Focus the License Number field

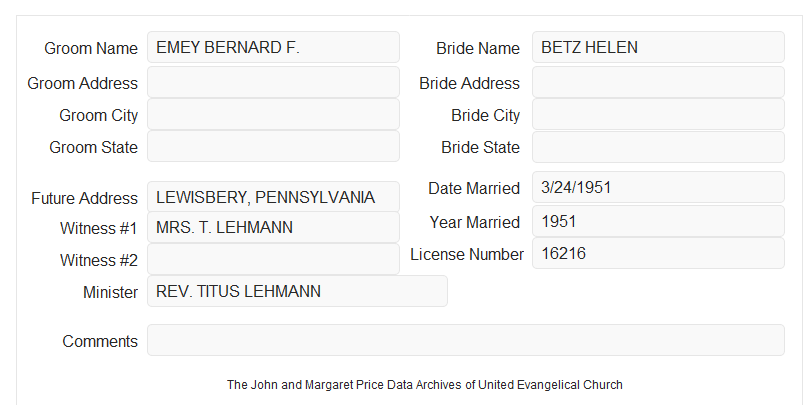(x=658, y=253)
